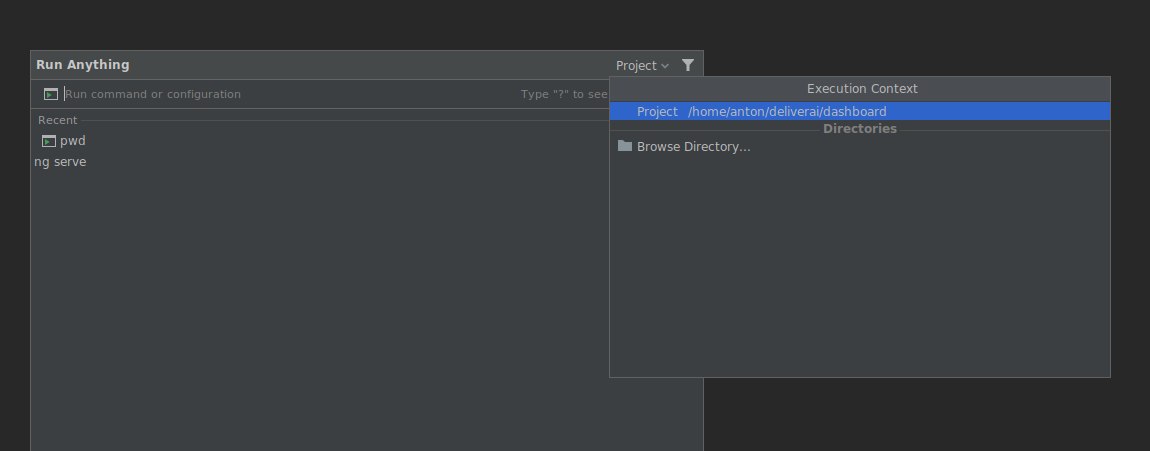Screen dimensions: 1150x451
Task: Click the folder icon beside Browse Directory
Action: [x=625, y=146]
